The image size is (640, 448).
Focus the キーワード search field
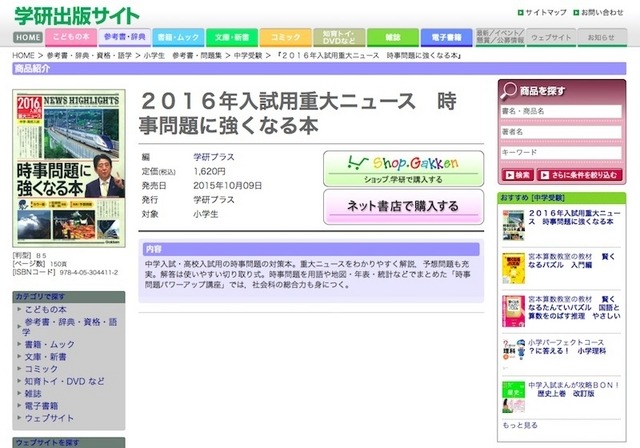[561, 152]
